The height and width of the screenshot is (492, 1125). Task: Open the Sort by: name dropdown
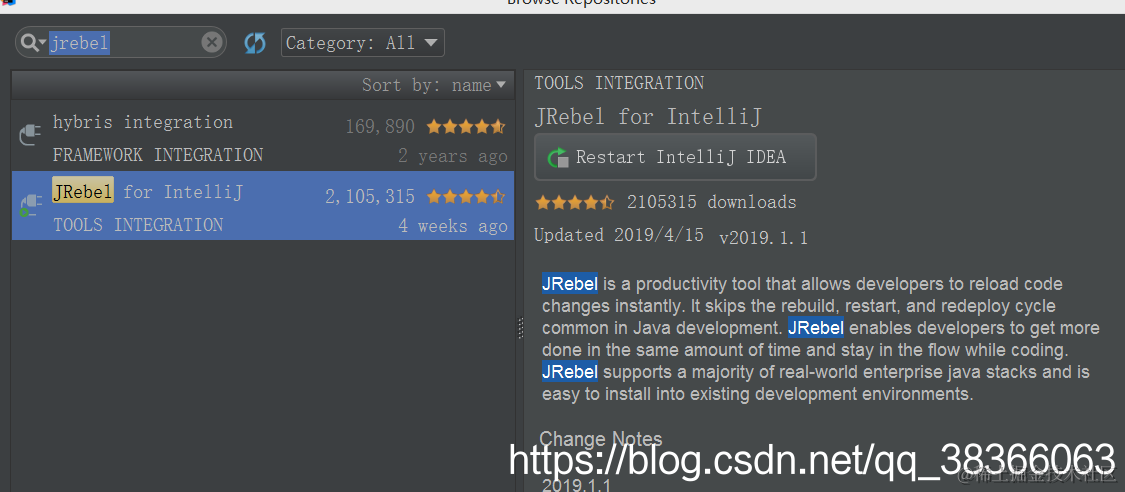tap(433, 85)
